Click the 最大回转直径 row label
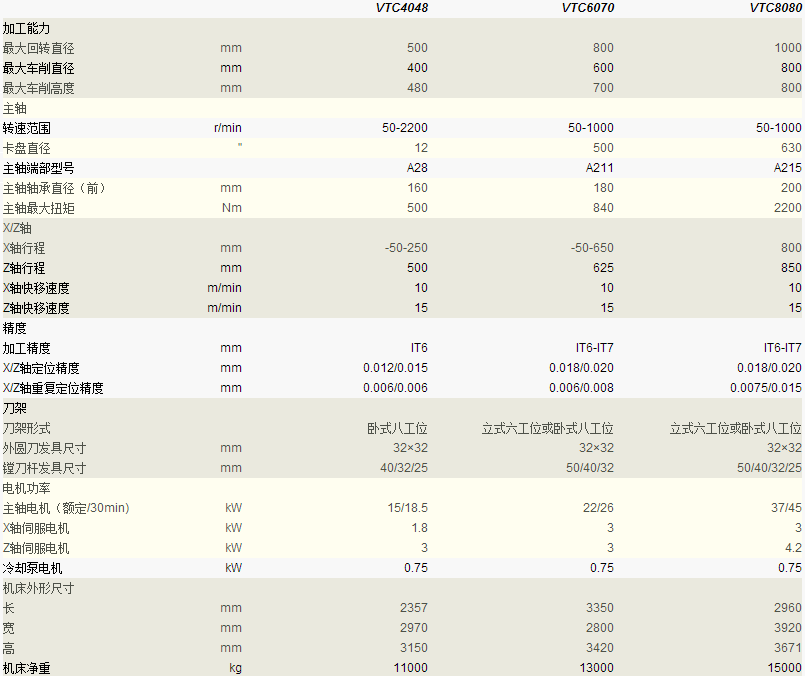This screenshot has height=676, width=805. click(39, 48)
